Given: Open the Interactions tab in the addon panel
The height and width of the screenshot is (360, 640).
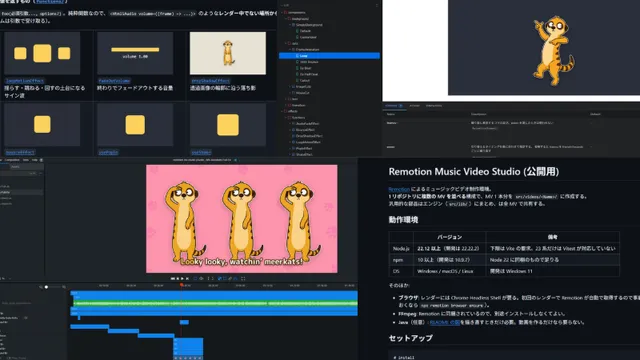Looking at the screenshot, I should coord(434,106).
